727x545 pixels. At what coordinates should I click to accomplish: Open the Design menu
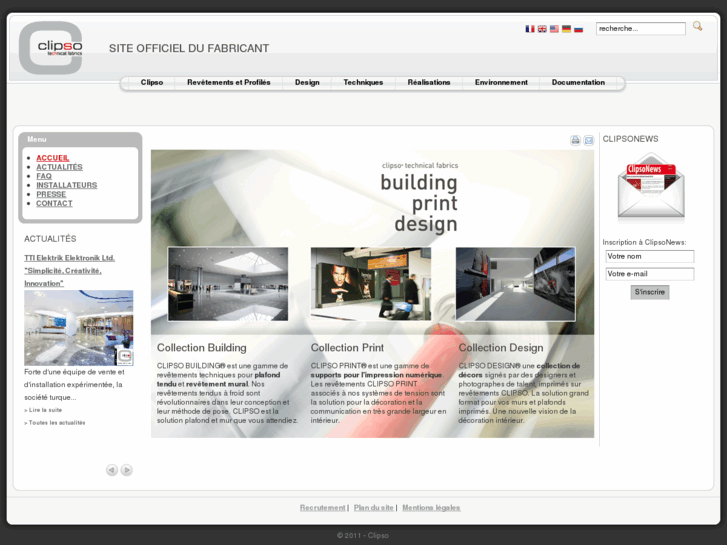[x=307, y=83]
